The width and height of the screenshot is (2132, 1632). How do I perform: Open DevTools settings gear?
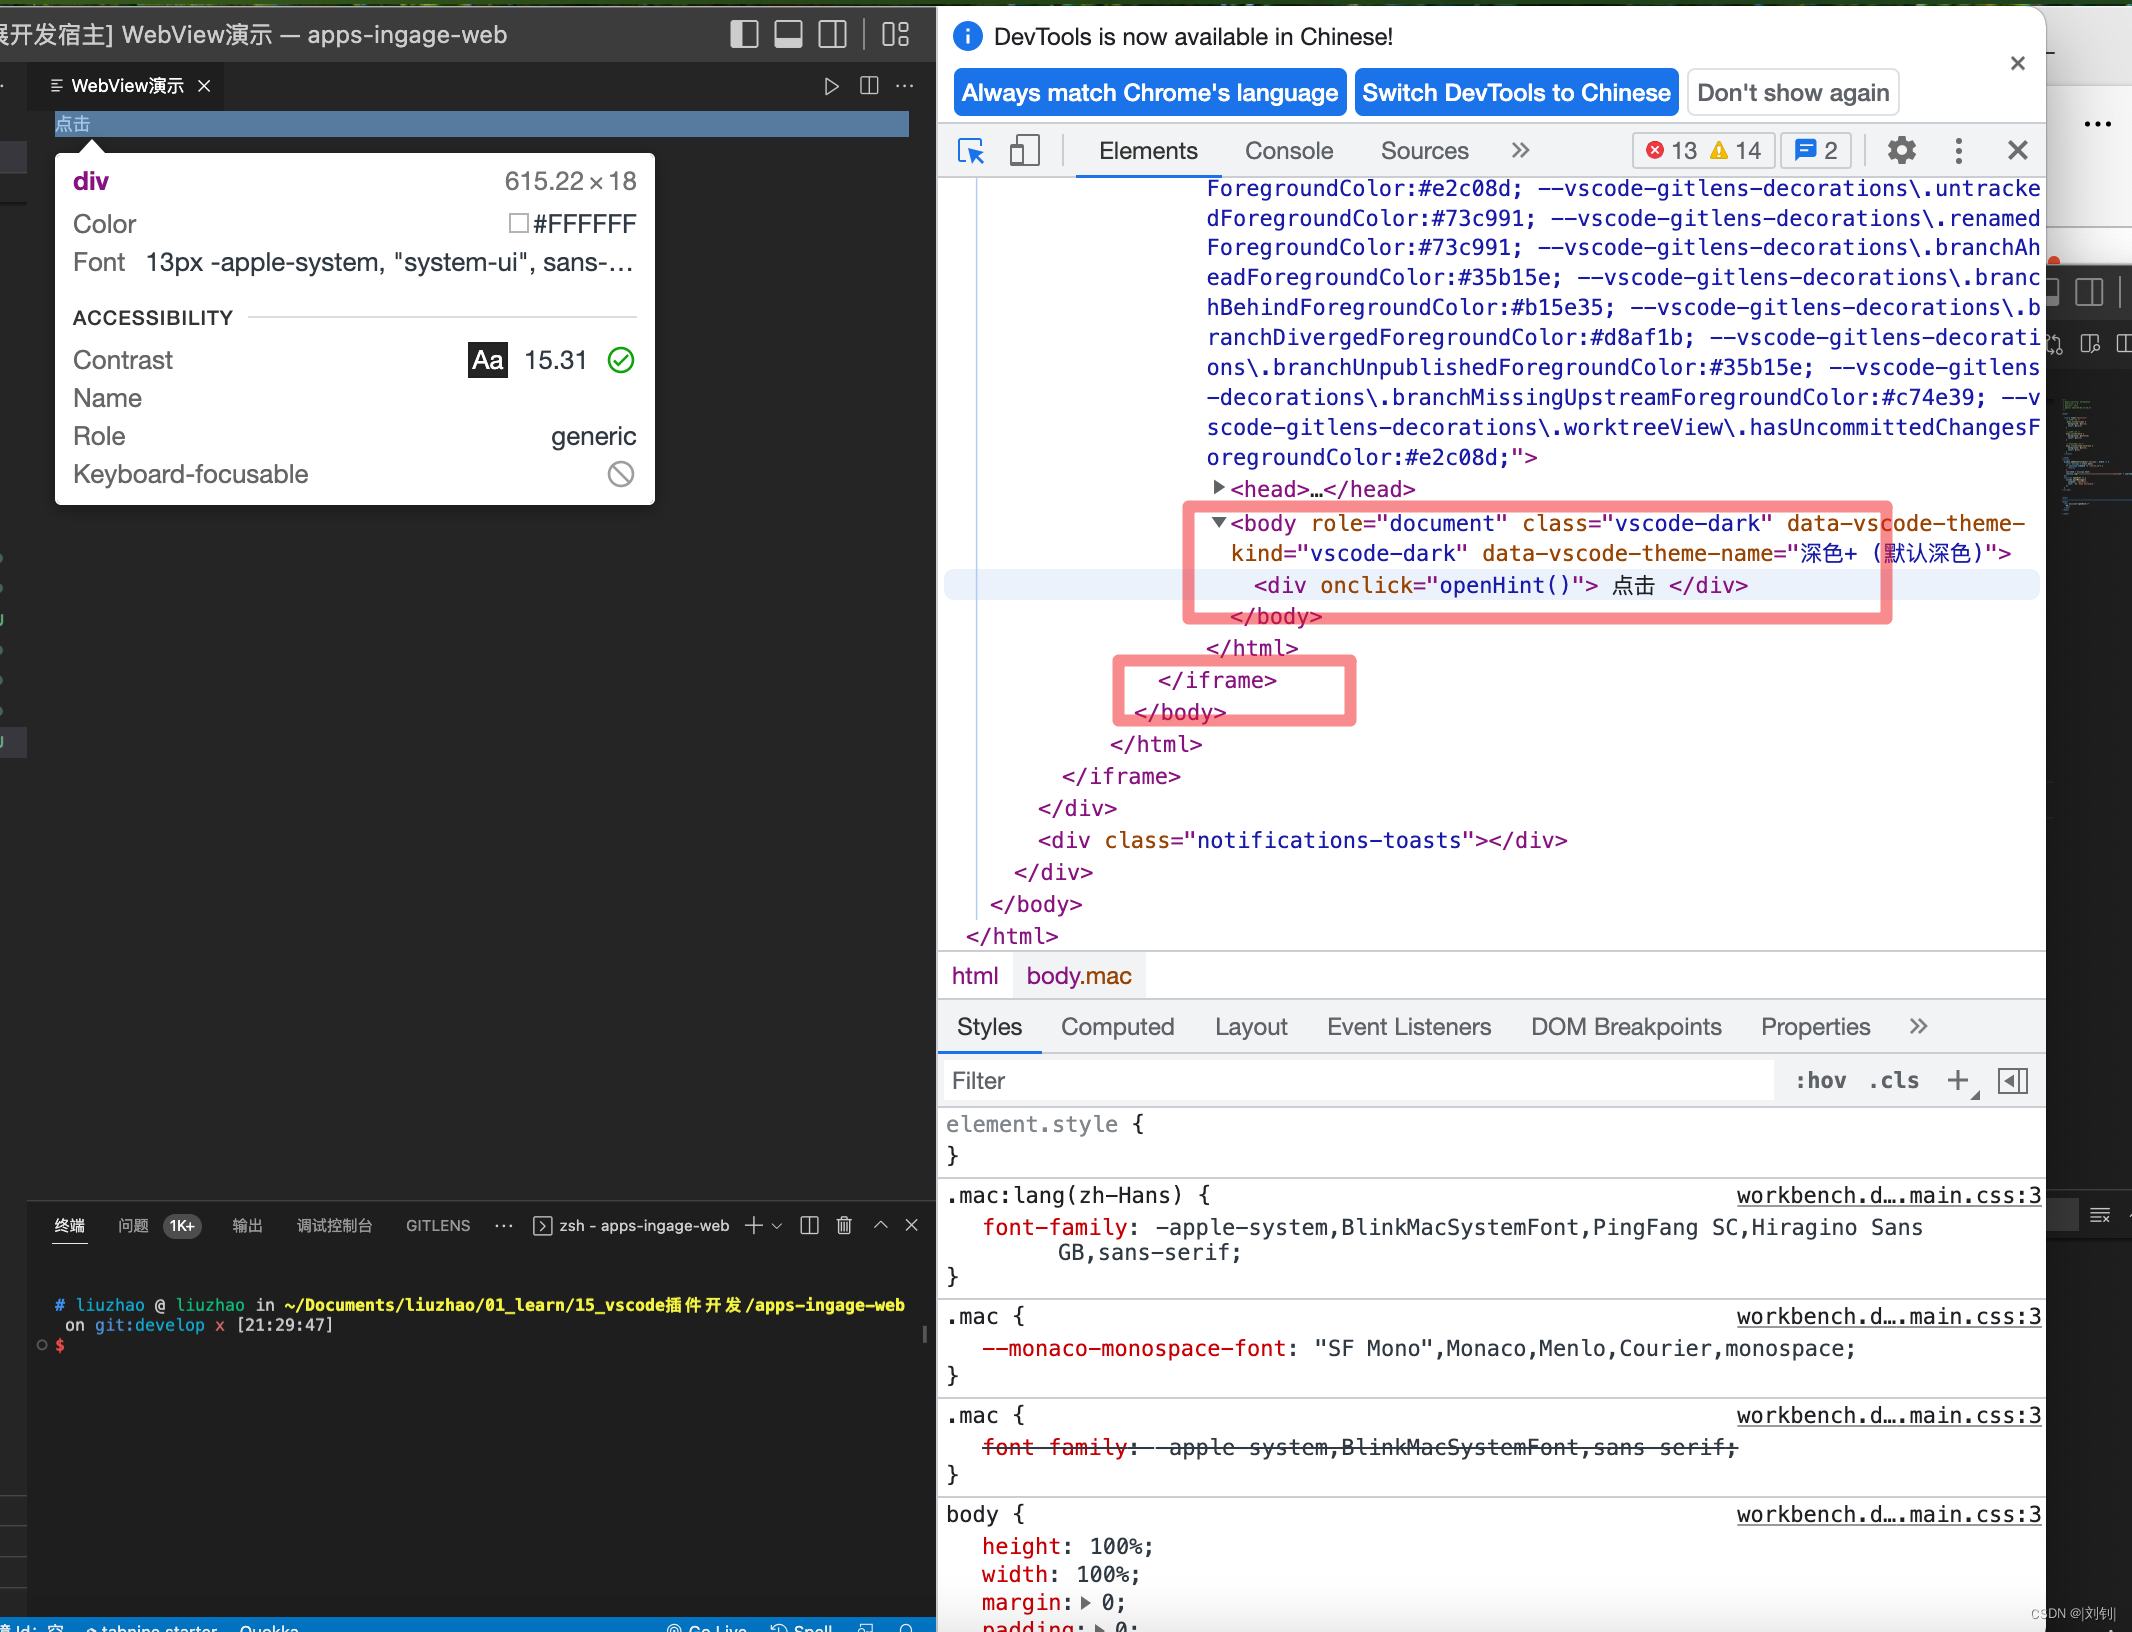(1901, 151)
